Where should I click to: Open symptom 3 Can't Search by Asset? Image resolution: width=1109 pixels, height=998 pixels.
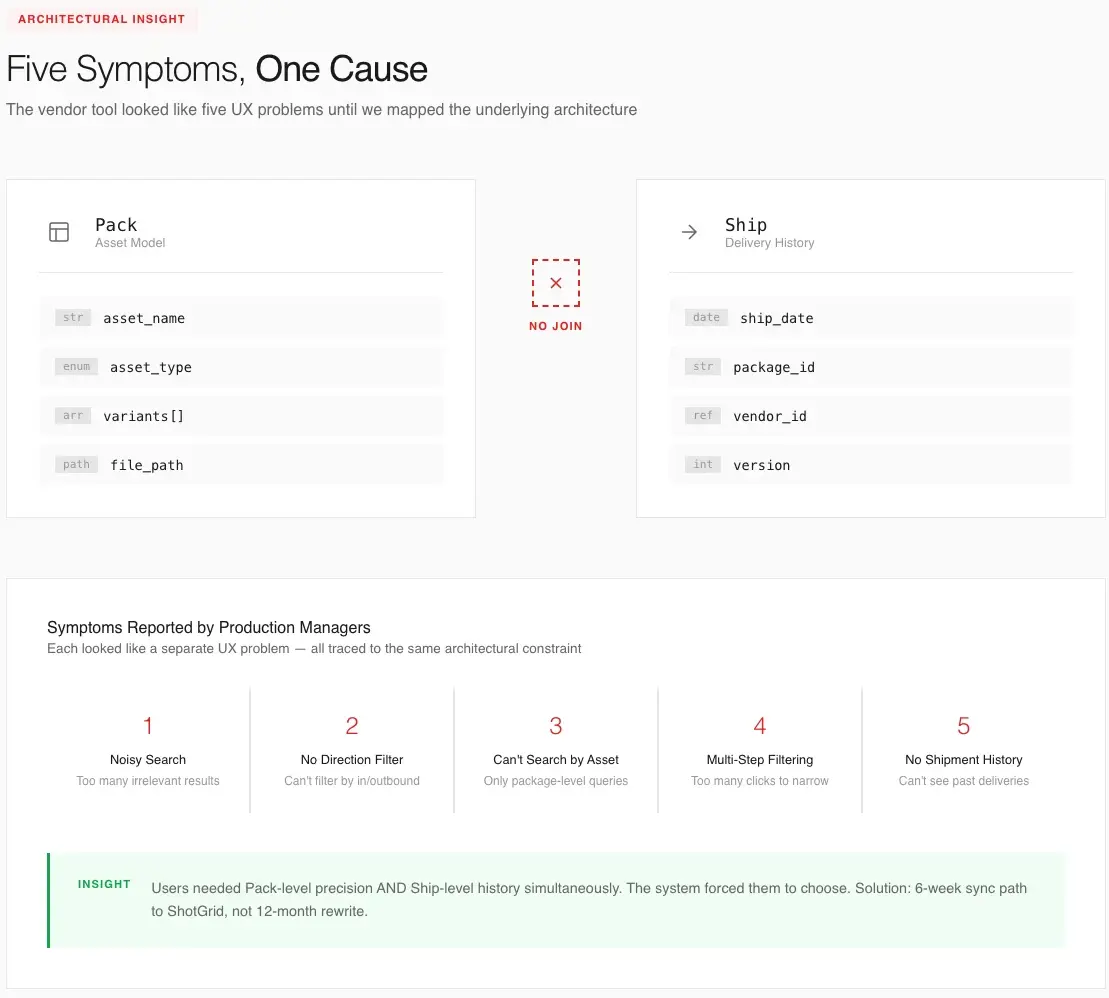click(x=556, y=751)
